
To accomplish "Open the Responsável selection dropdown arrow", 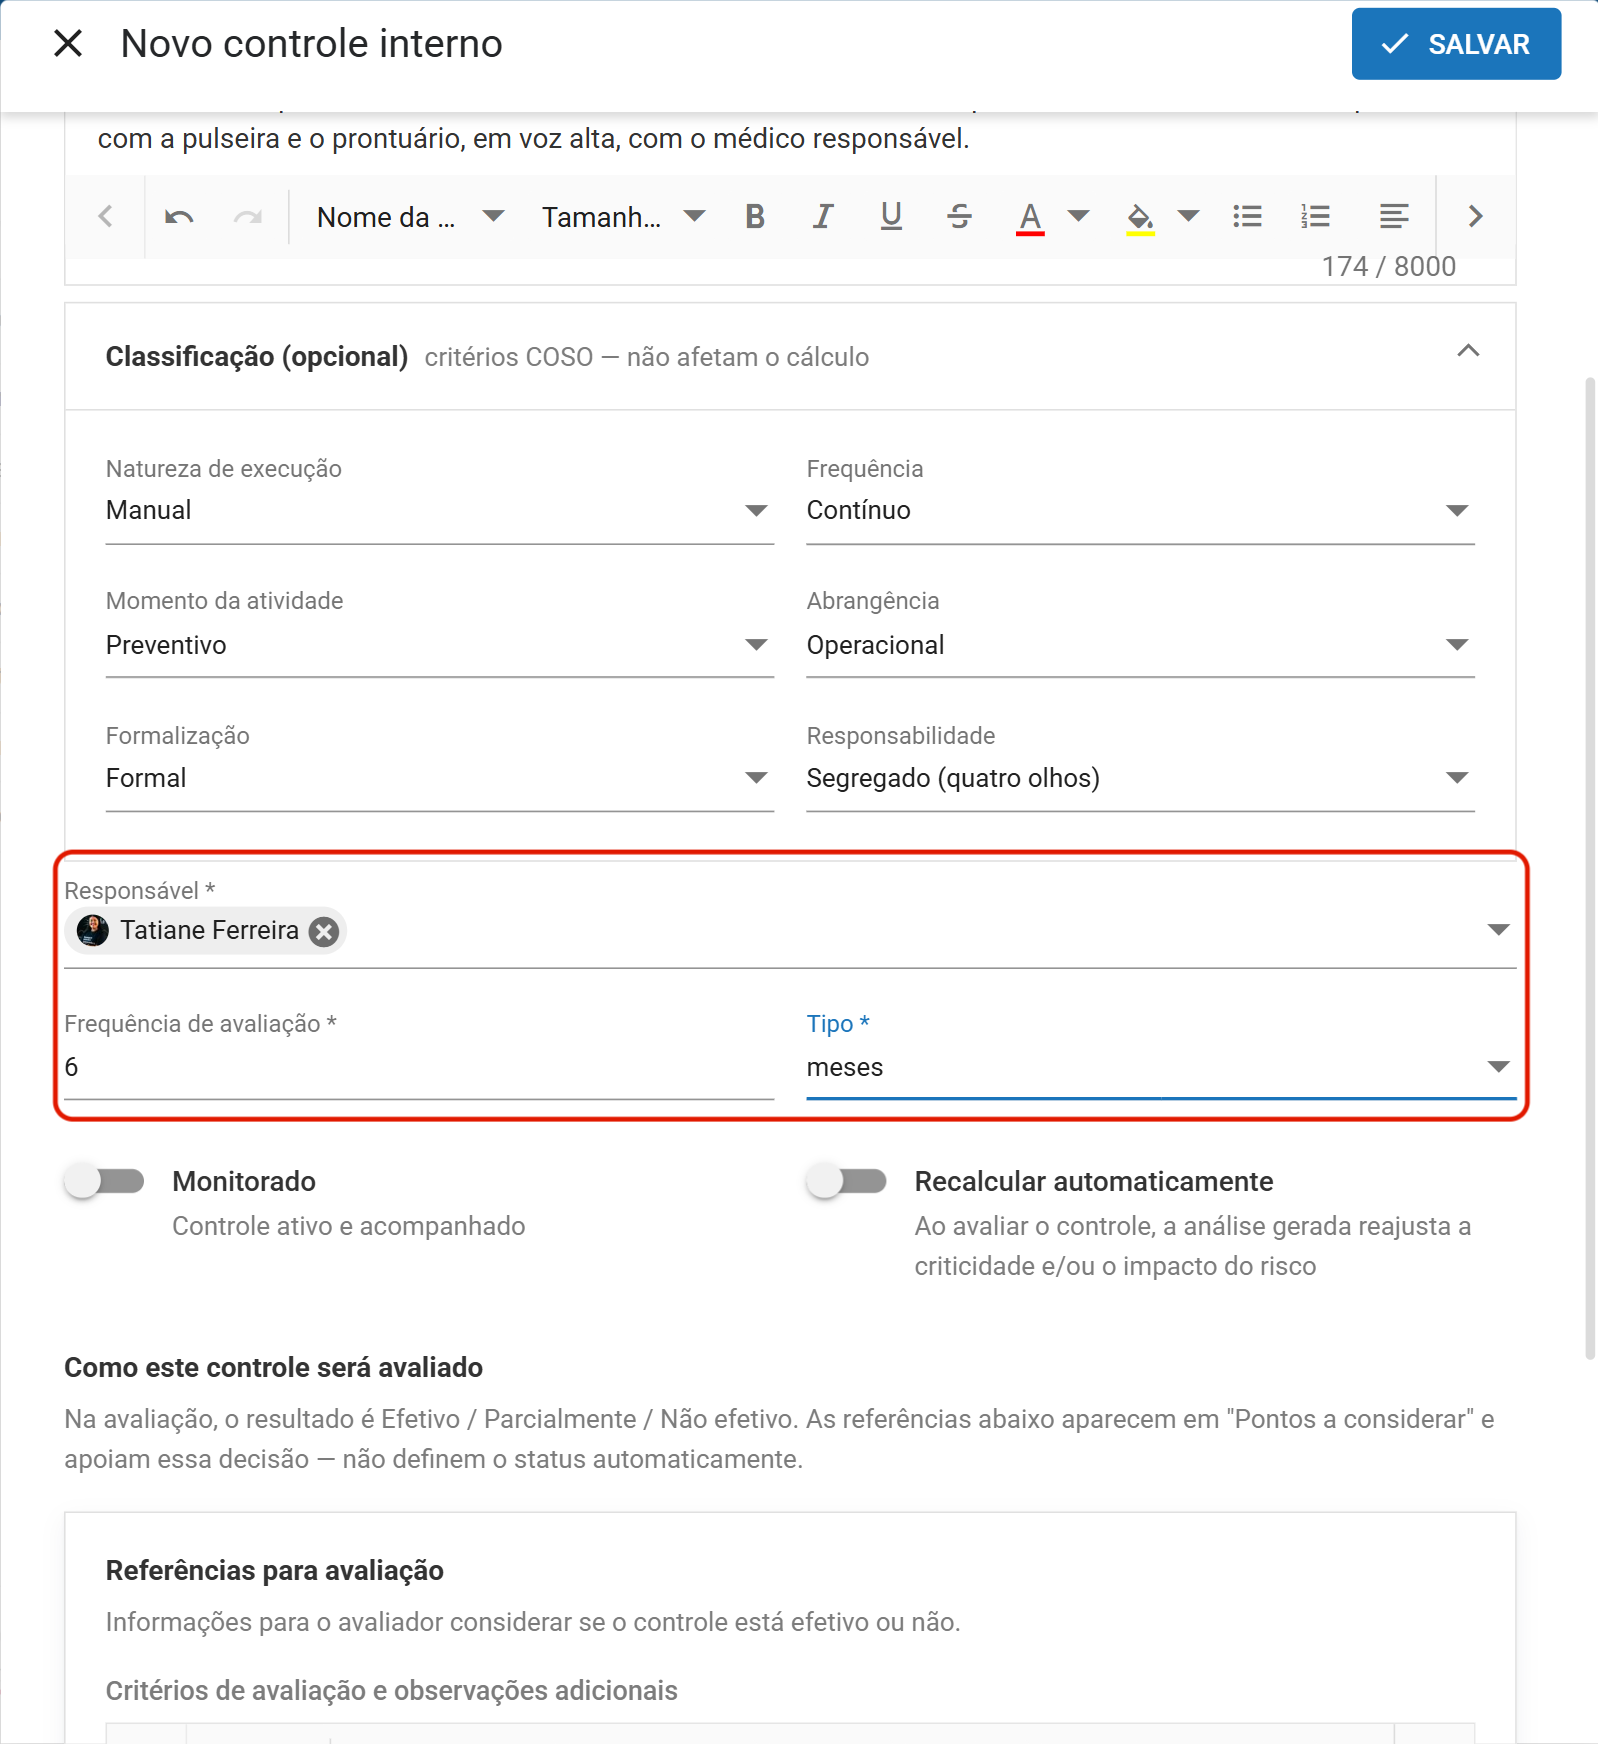I will (1498, 930).
